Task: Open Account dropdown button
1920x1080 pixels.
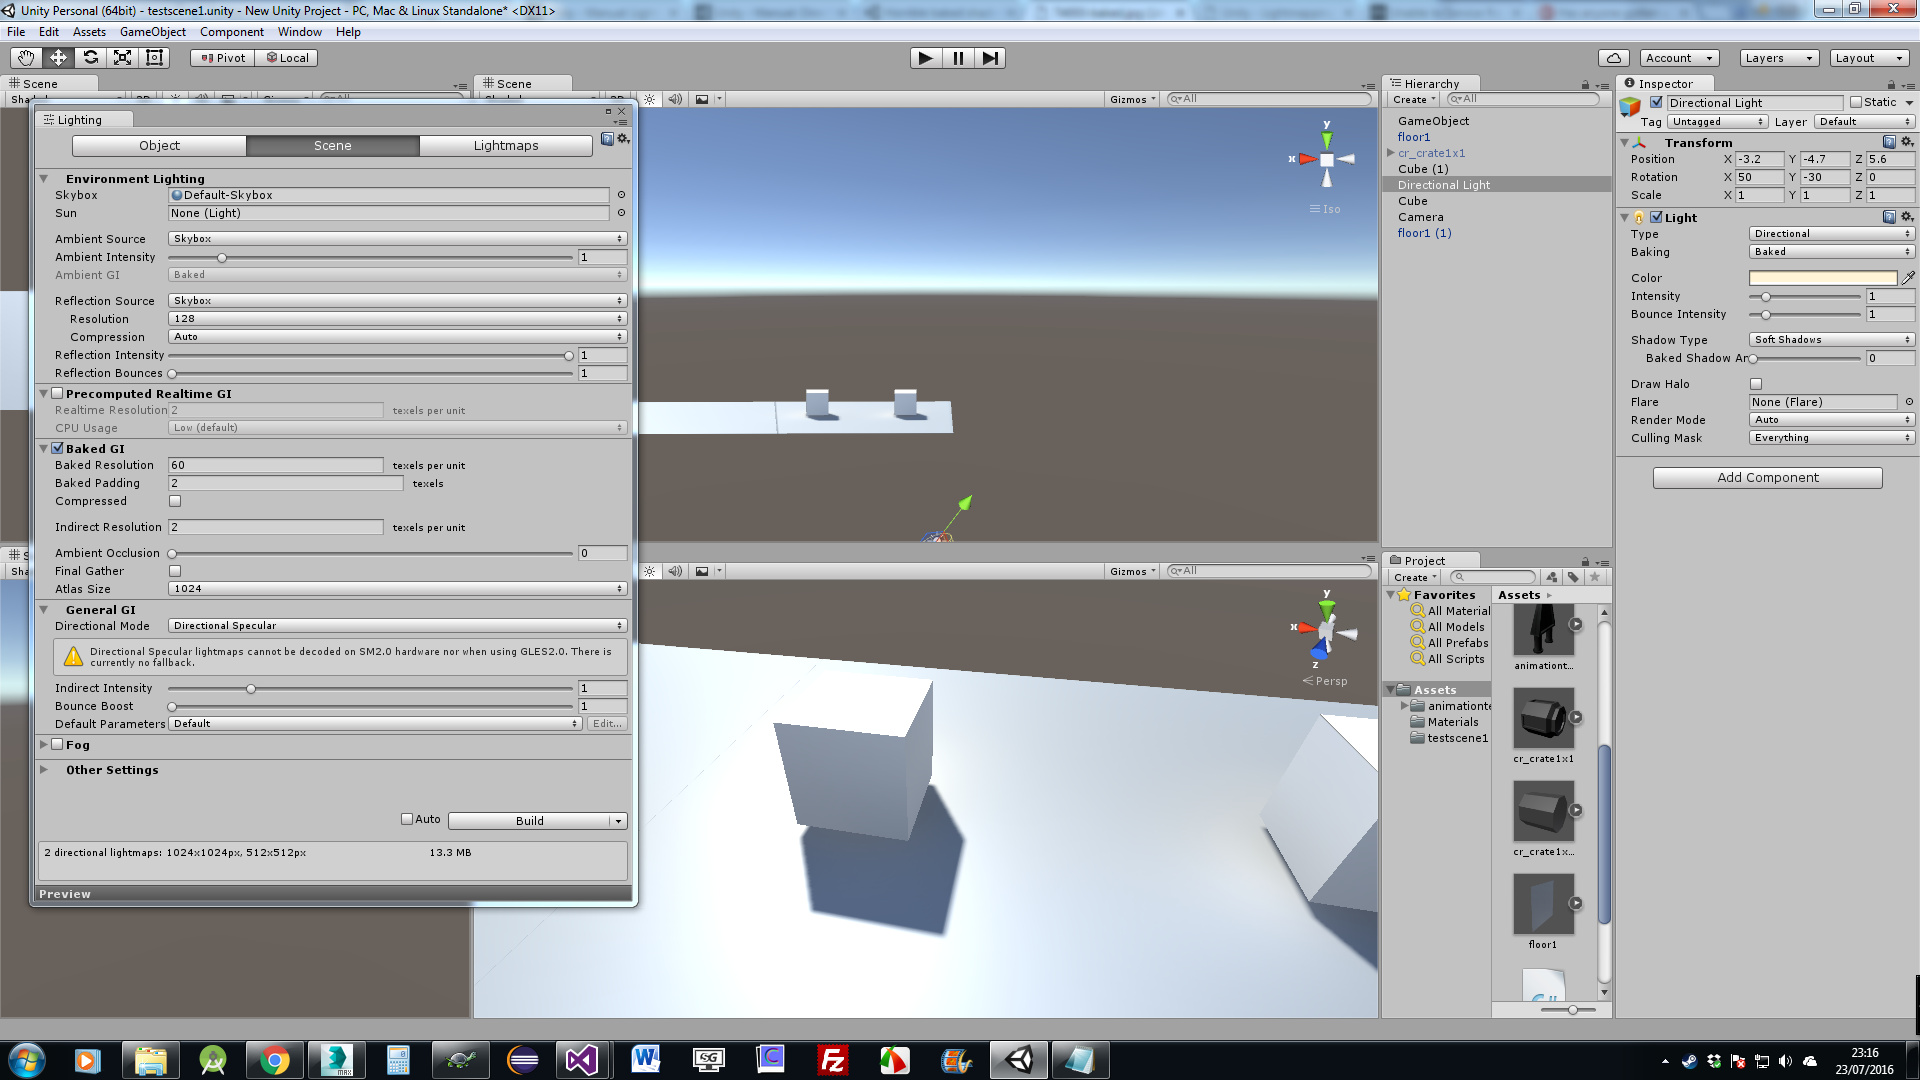Action: pyautogui.click(x=1679, y=58)
